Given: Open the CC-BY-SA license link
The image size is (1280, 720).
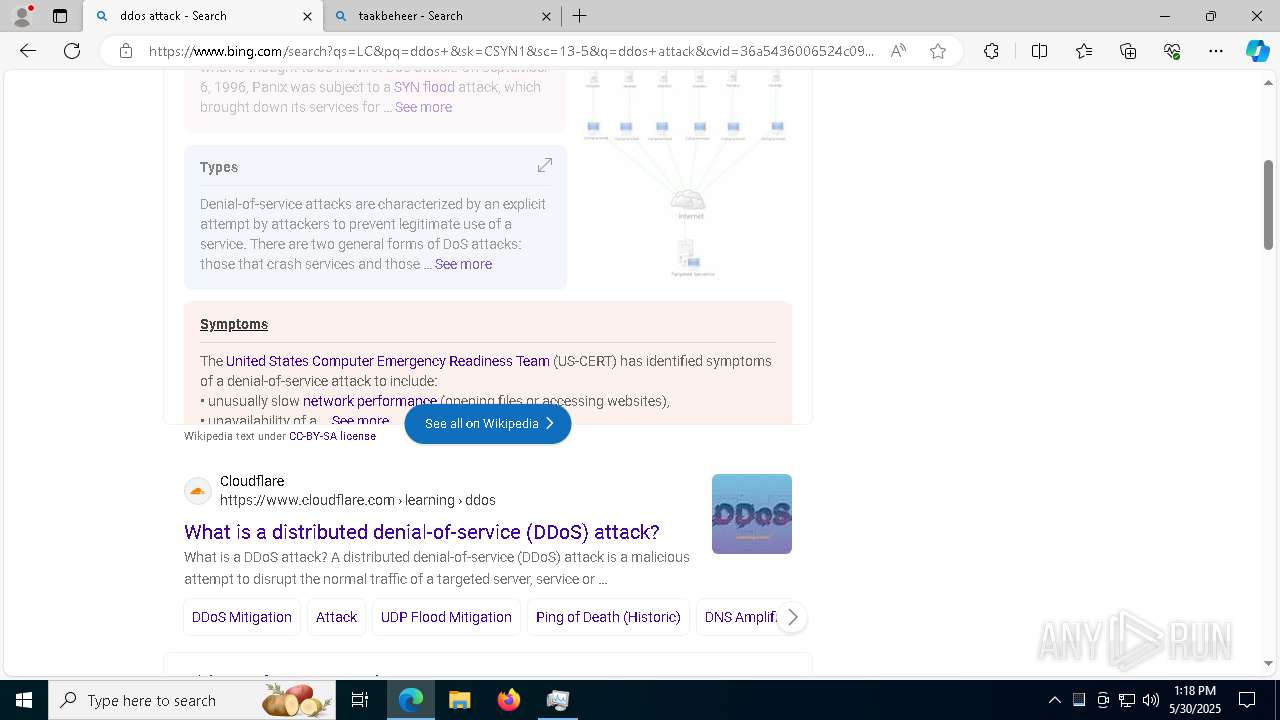Looking at the screenshot, I should [x=332, y=436].
